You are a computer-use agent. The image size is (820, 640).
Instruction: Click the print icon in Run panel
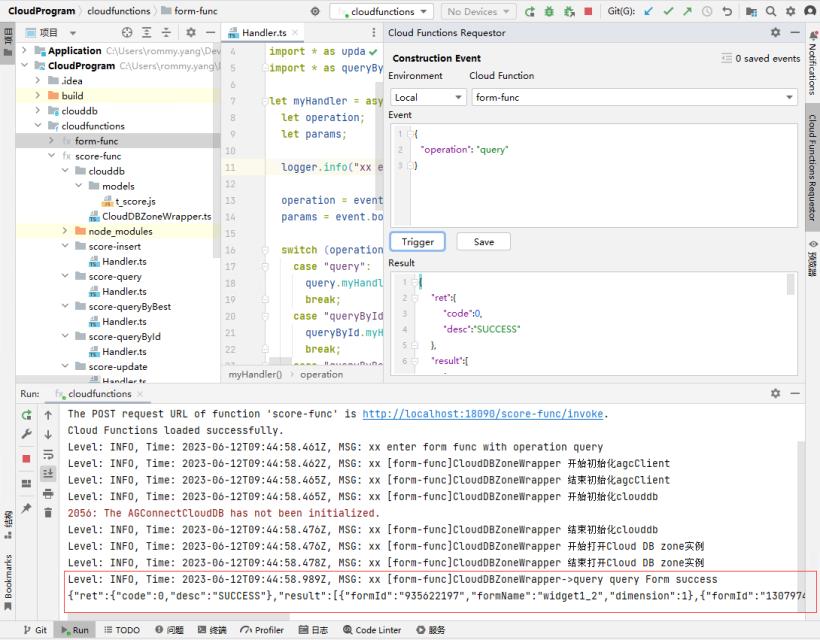[48, 493]
